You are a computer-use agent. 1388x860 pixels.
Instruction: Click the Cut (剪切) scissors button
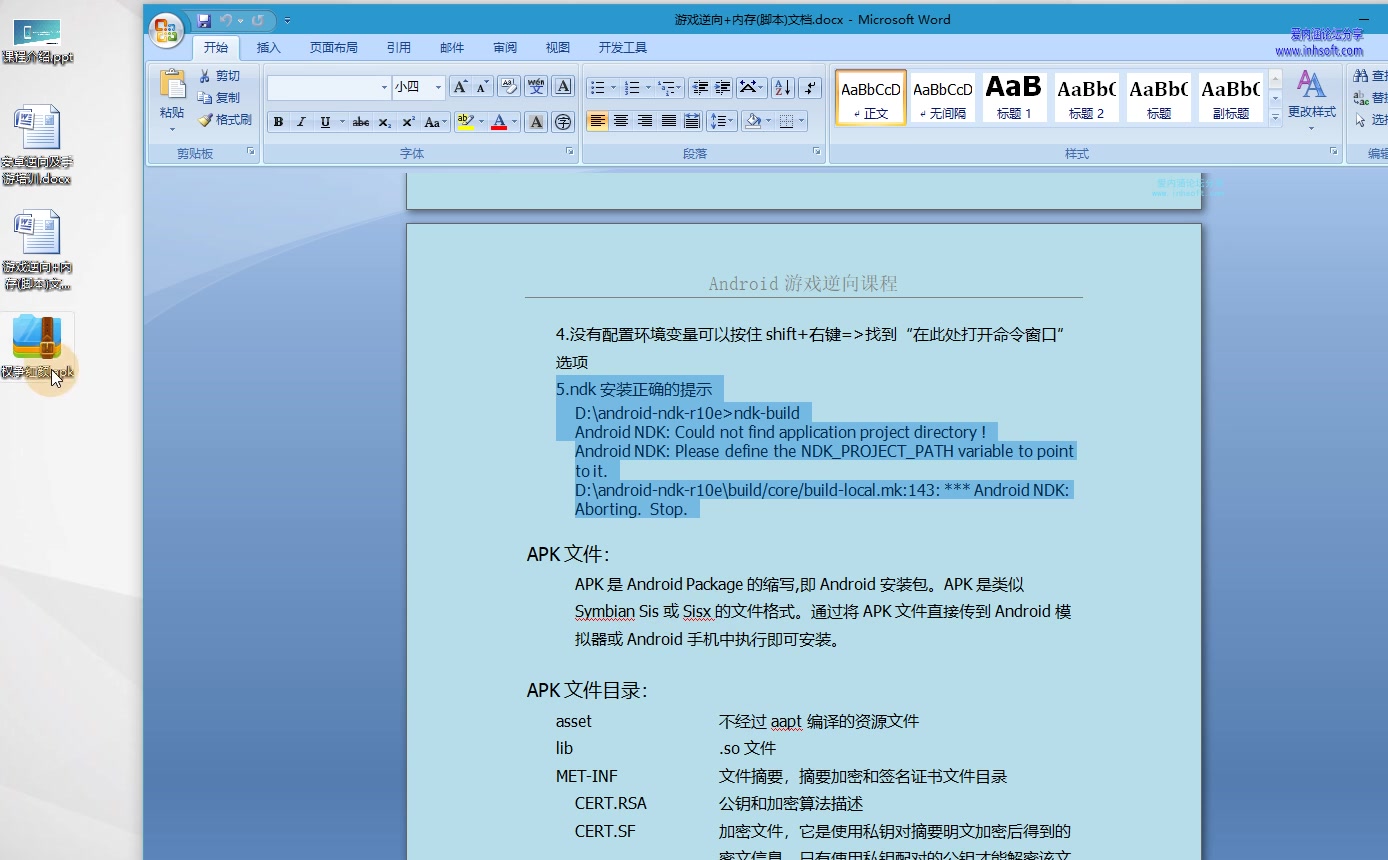point(219,76)
